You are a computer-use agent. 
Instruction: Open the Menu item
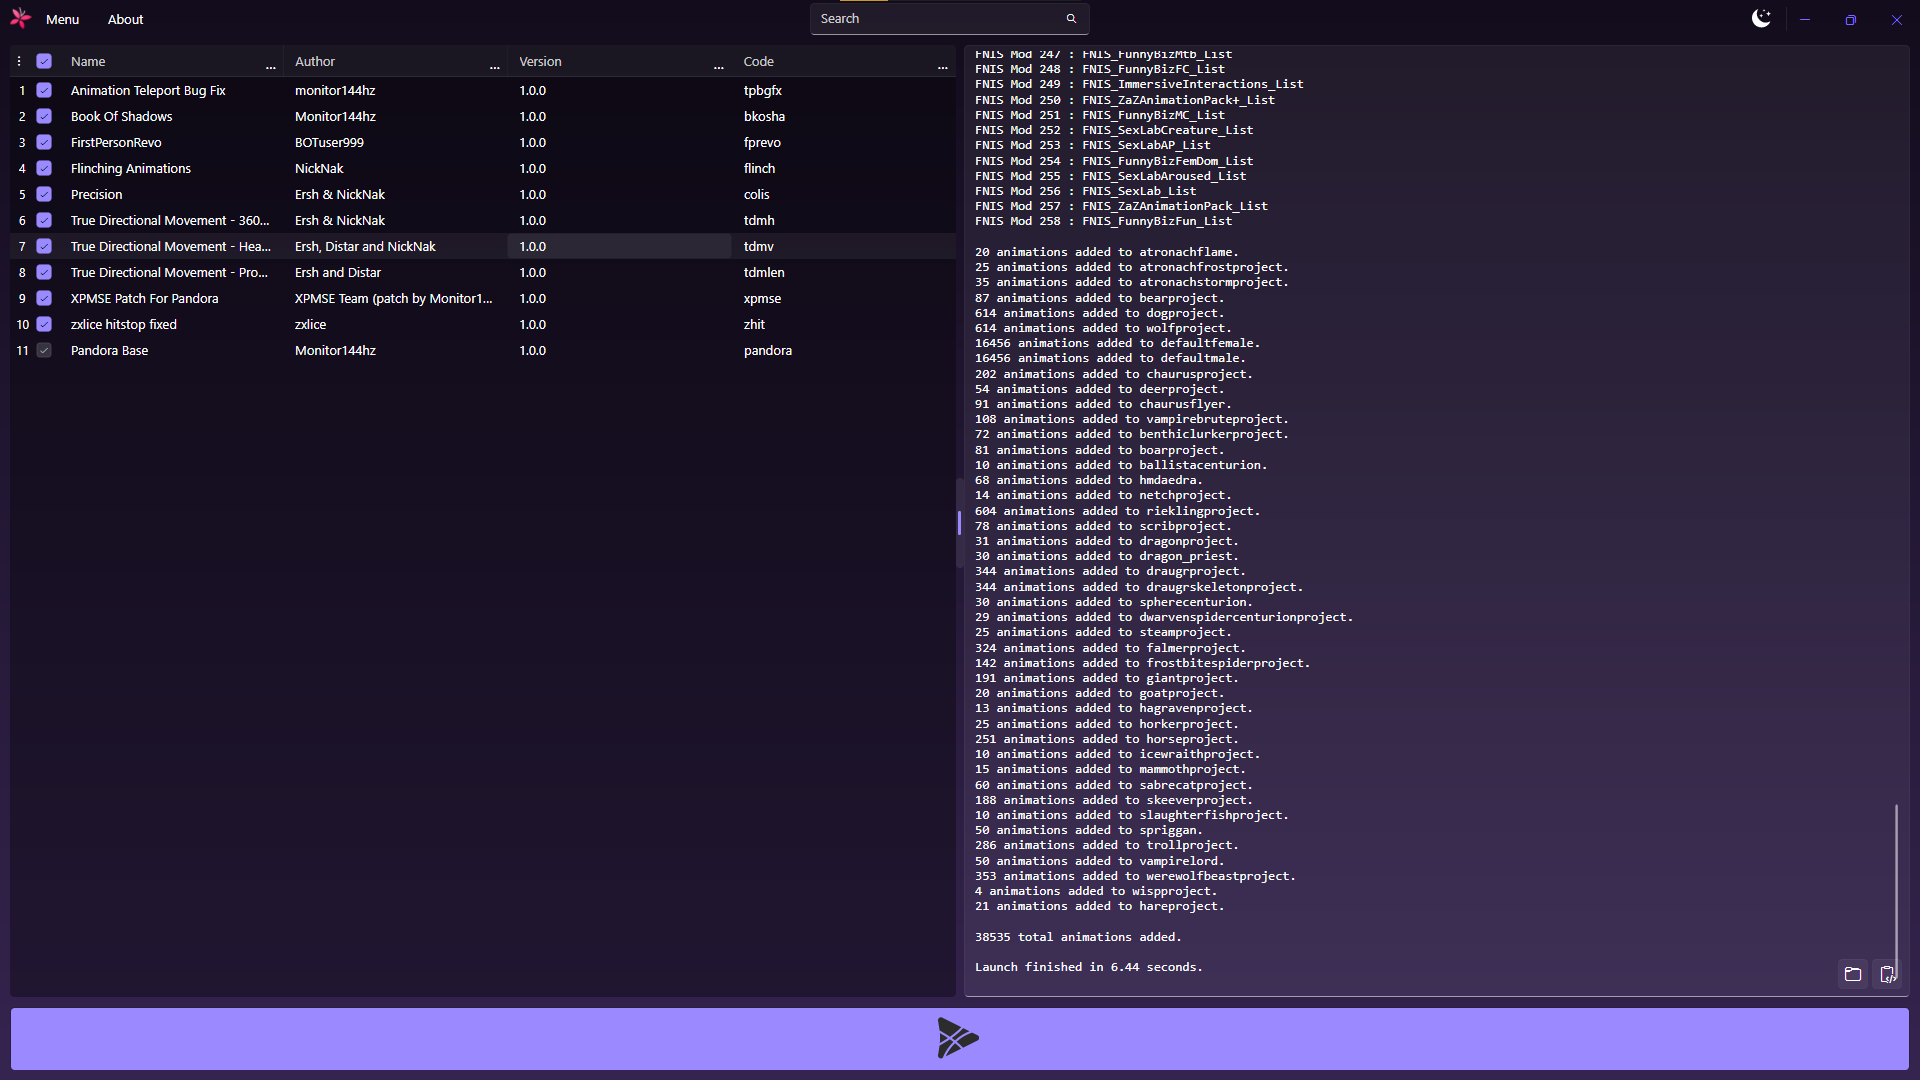pyautogui.click(x=62, y=19)
